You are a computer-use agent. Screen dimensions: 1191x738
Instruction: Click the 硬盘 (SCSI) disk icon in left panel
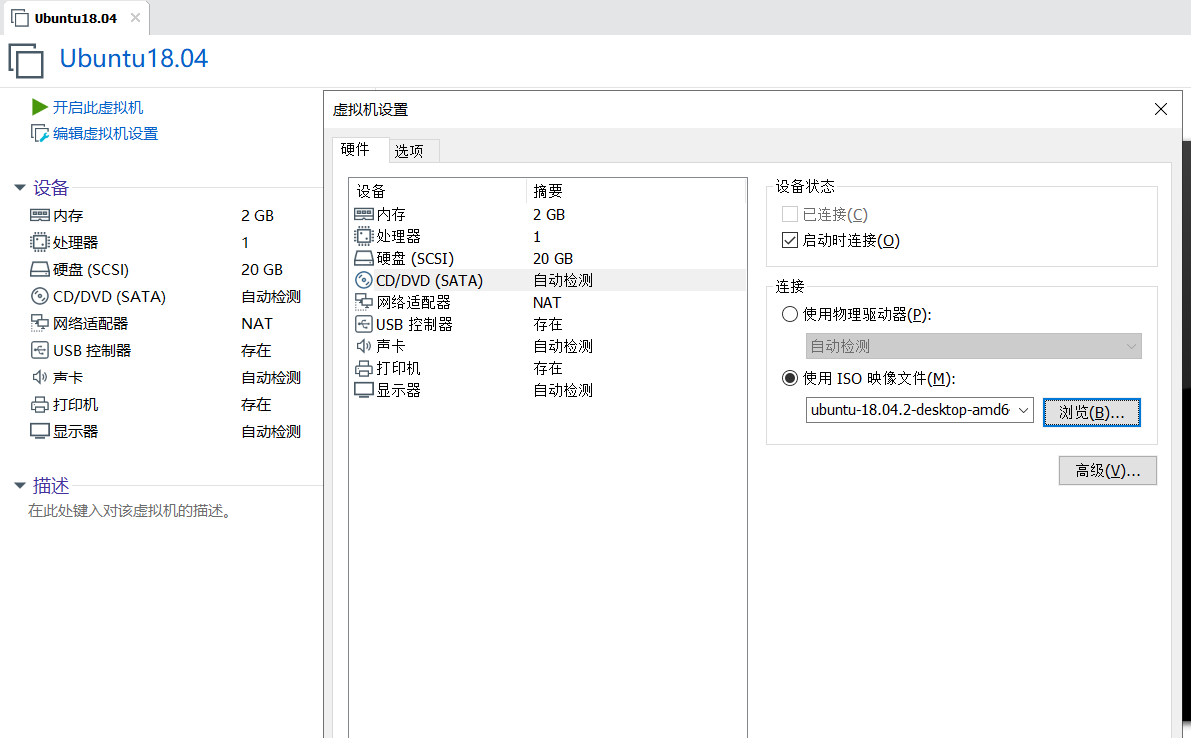(x=39, y=270)
